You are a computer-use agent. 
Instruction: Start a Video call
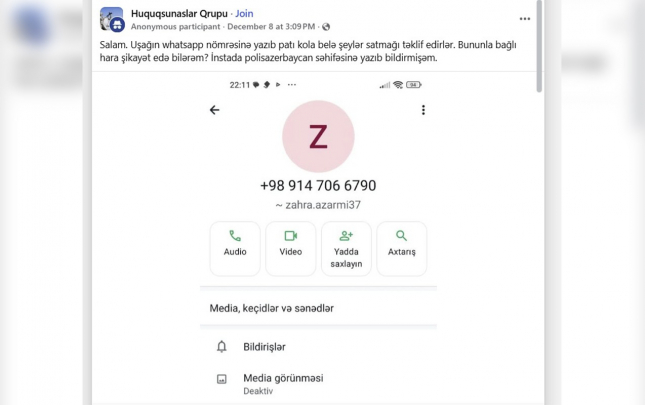[290, 249]
